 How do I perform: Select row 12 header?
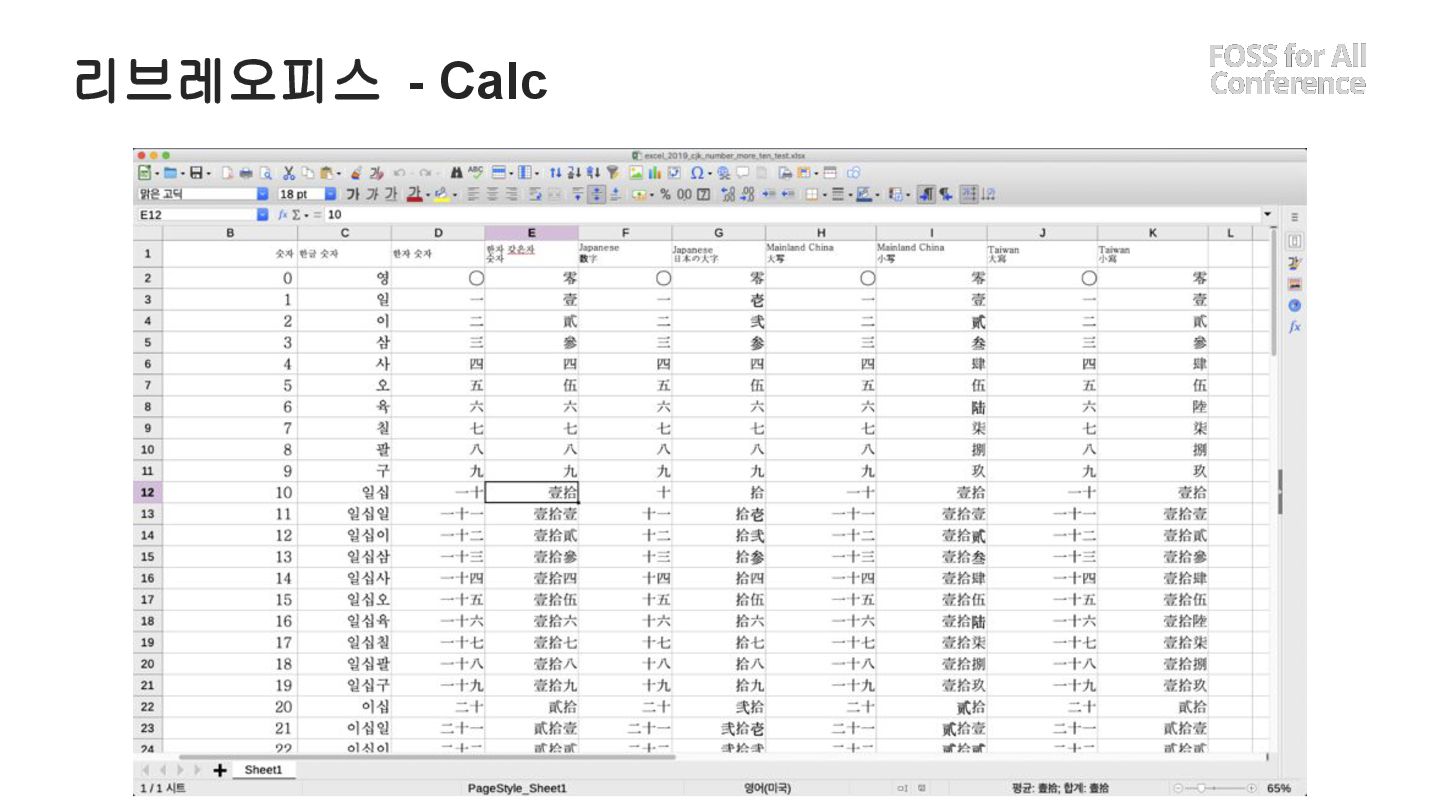click(147, 492)
